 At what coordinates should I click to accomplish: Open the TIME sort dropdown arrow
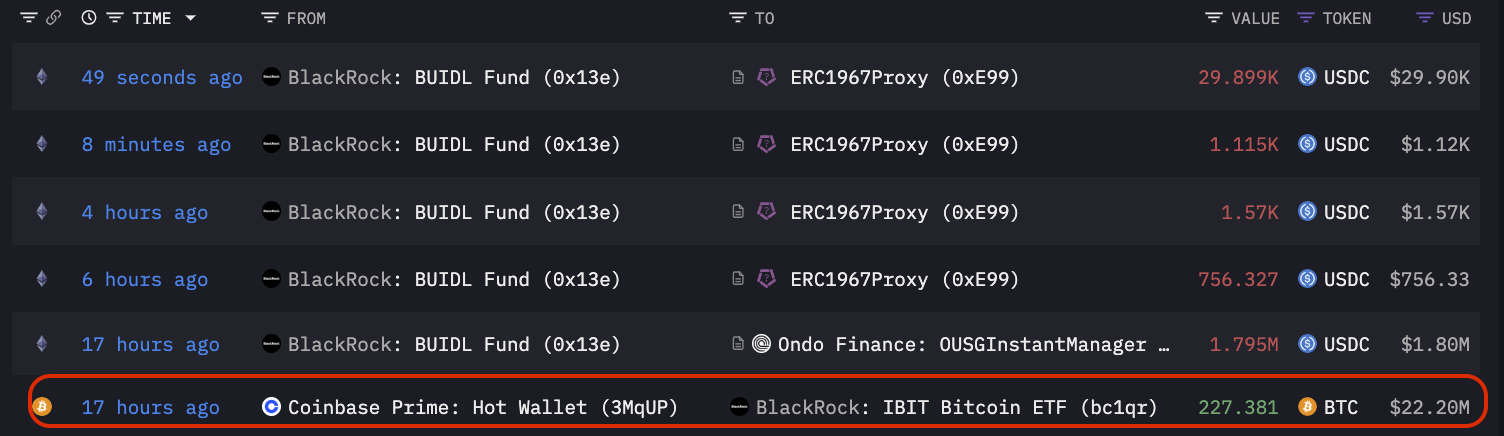tap(190, 18)
